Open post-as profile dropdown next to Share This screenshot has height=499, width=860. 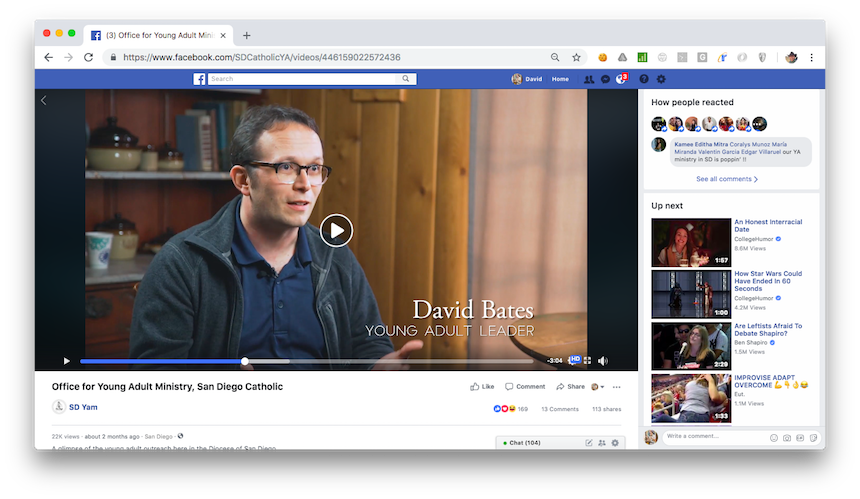point(597,387)
